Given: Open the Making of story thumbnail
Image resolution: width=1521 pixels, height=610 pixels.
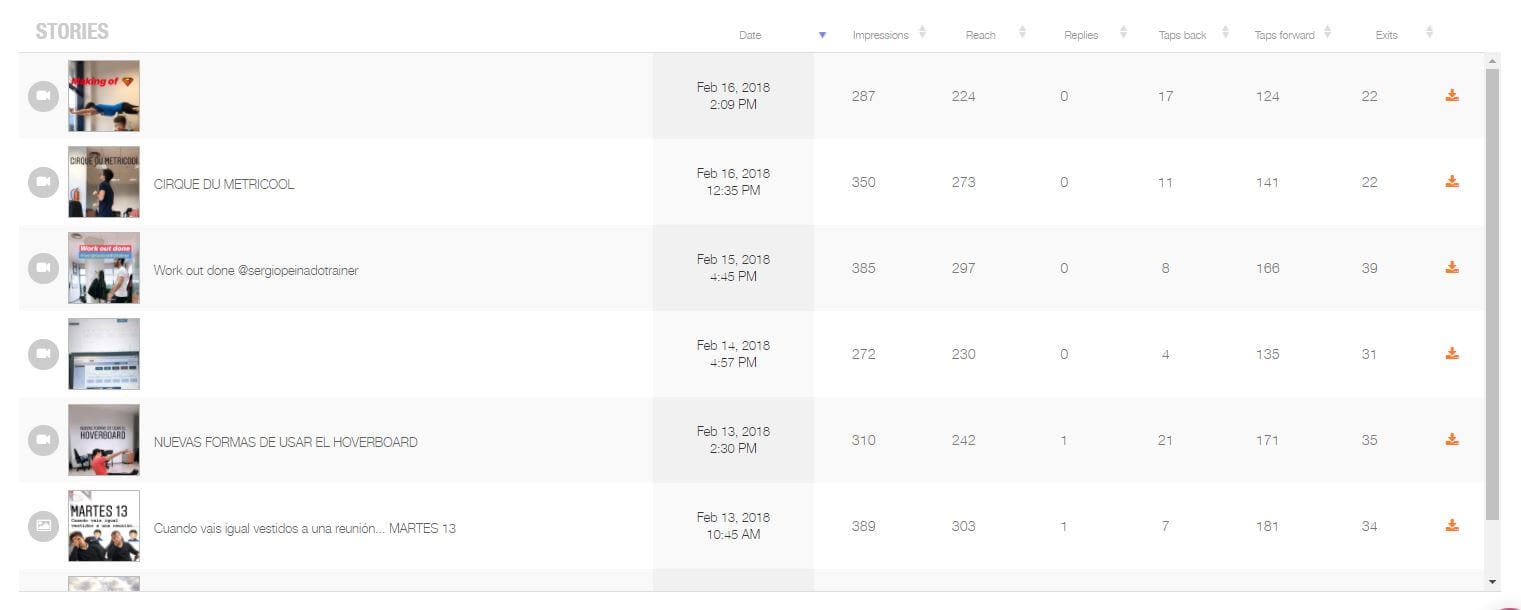Looking at the screenshot, I should [x=104, y=96].
